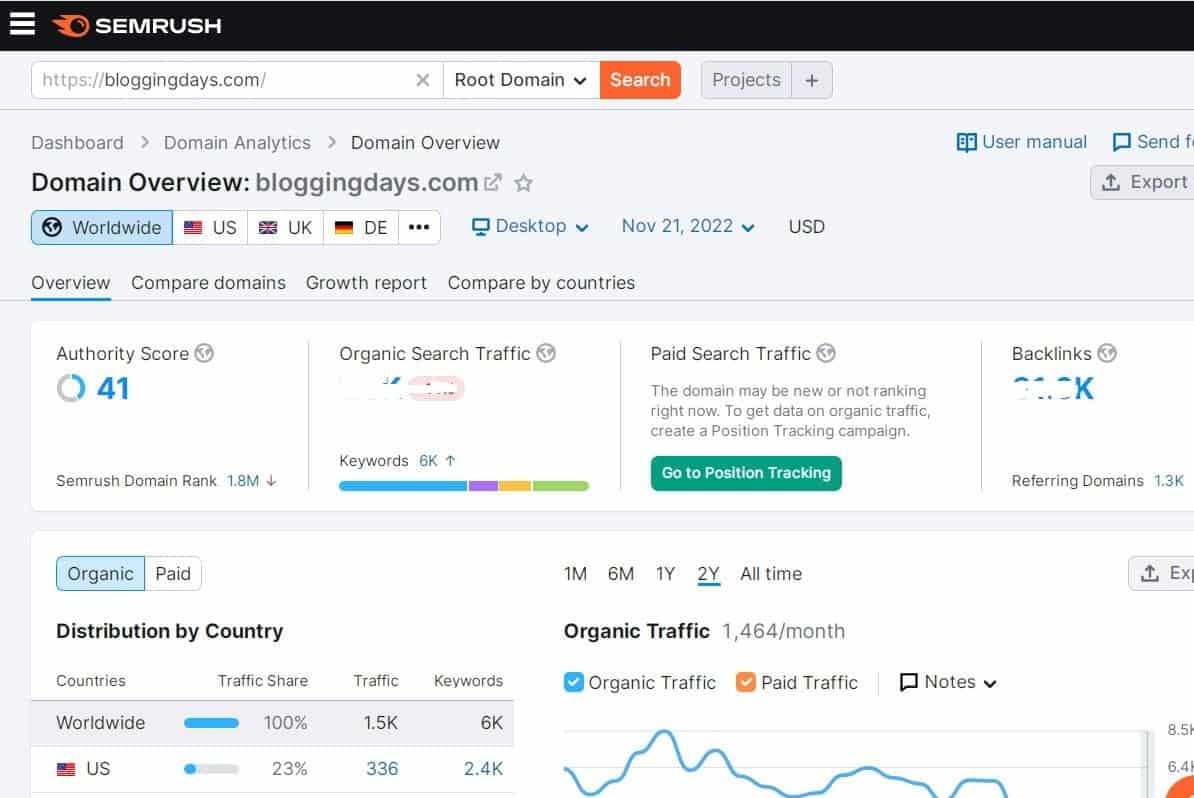Switch database to UK
This screenshot has width=1194, height=798.
pos(286,228)
